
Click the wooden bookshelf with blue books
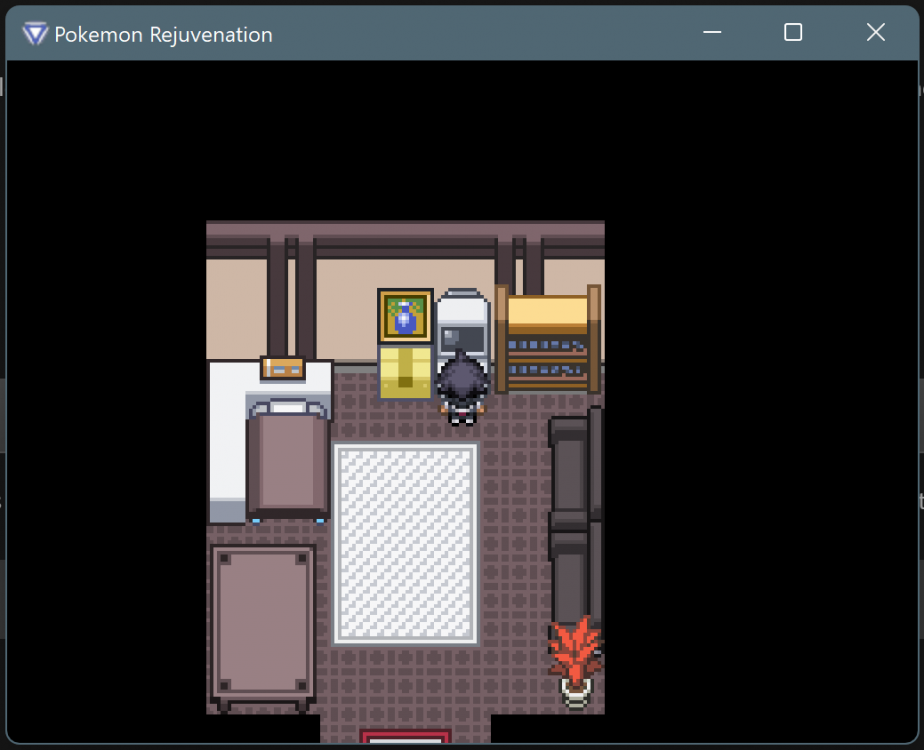(548, 339)
